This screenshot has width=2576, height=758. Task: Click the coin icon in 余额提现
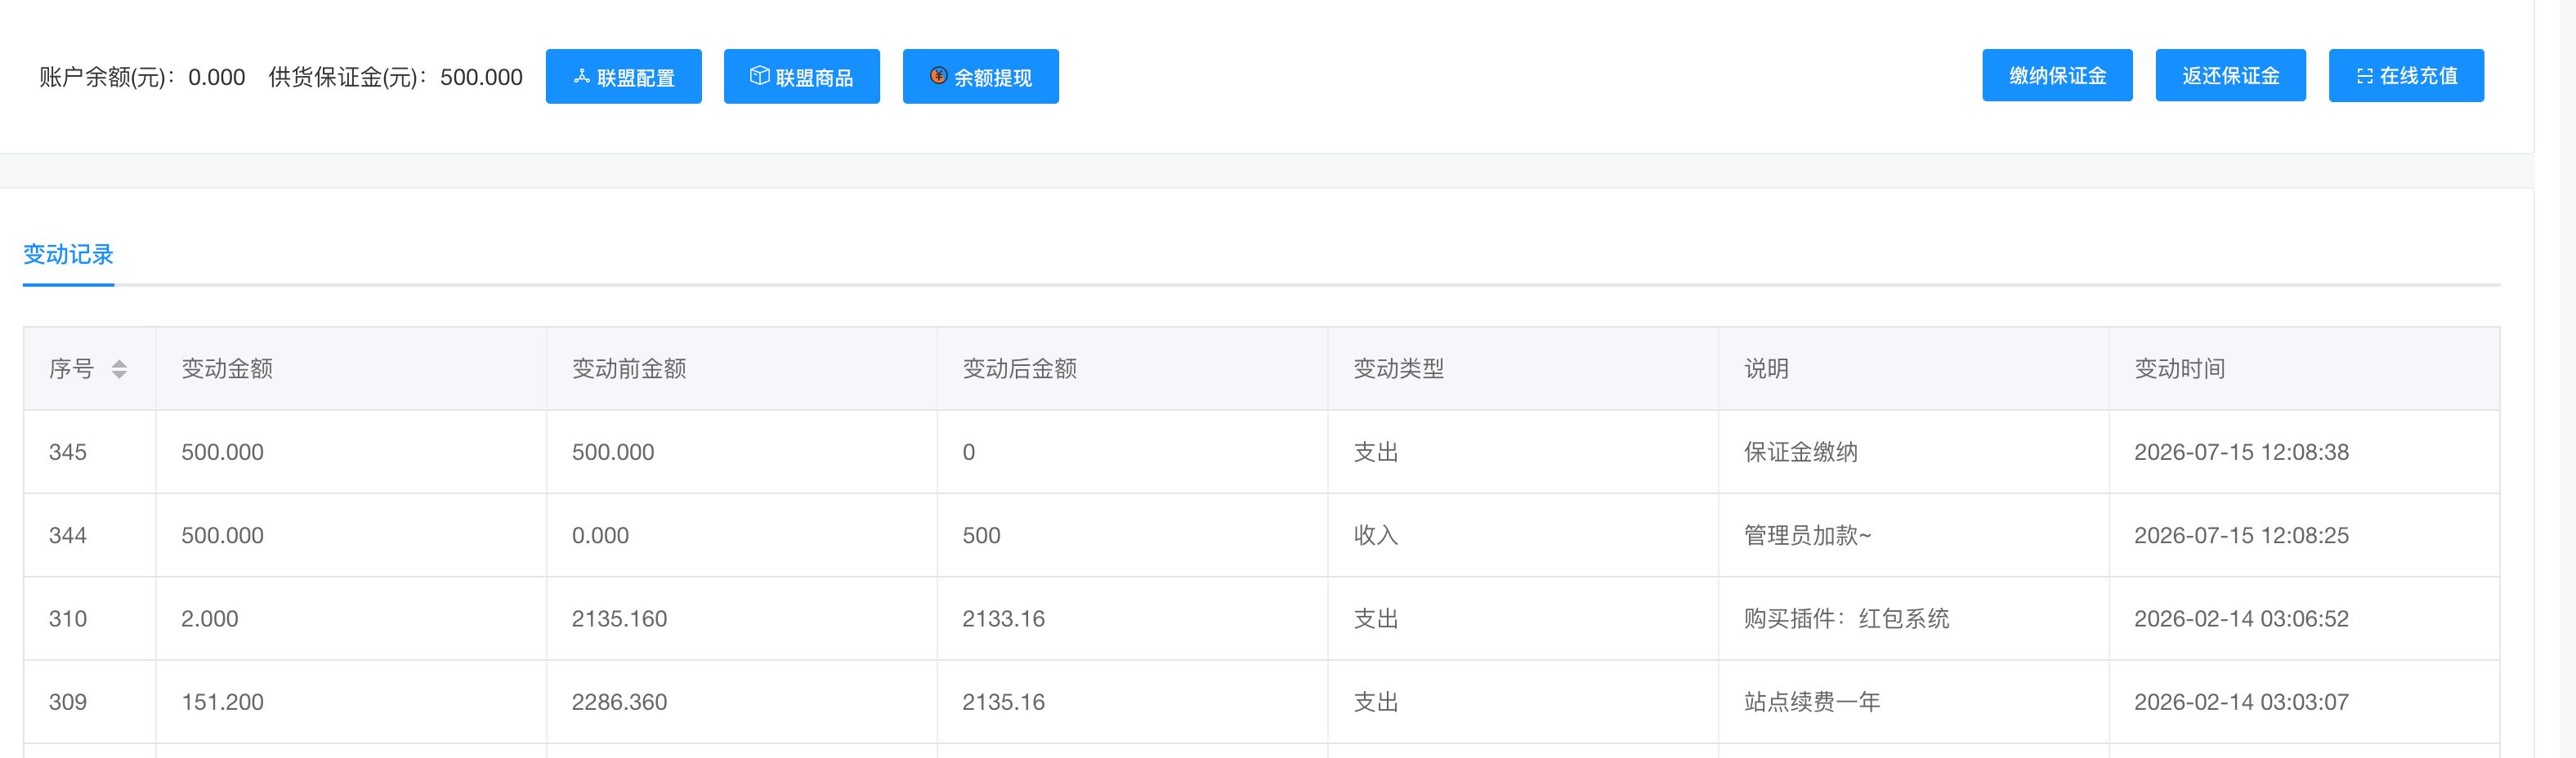[x=938, y=76]
